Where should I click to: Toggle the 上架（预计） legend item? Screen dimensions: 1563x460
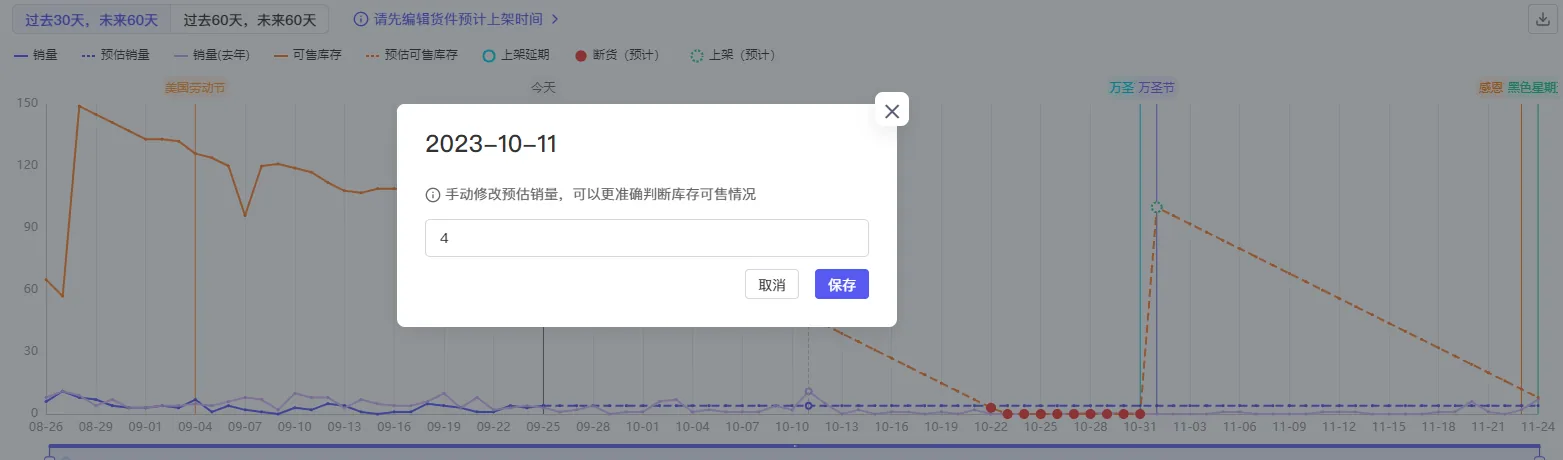click(x=733, y=55)
